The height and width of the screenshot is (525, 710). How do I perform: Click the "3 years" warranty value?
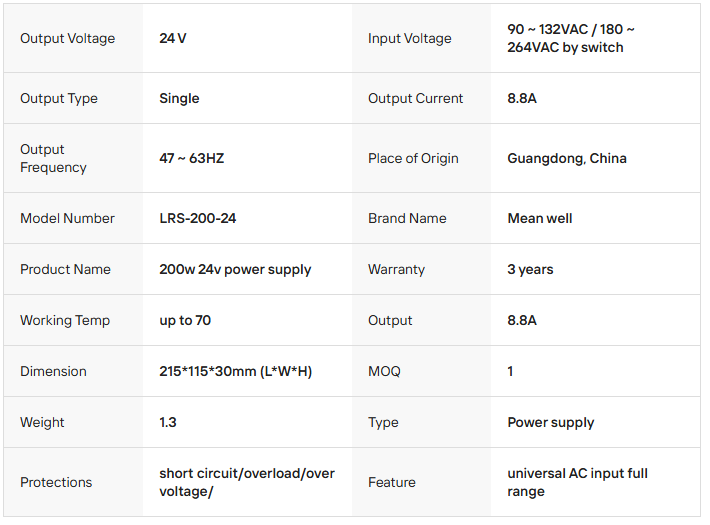tap(530, 269)
